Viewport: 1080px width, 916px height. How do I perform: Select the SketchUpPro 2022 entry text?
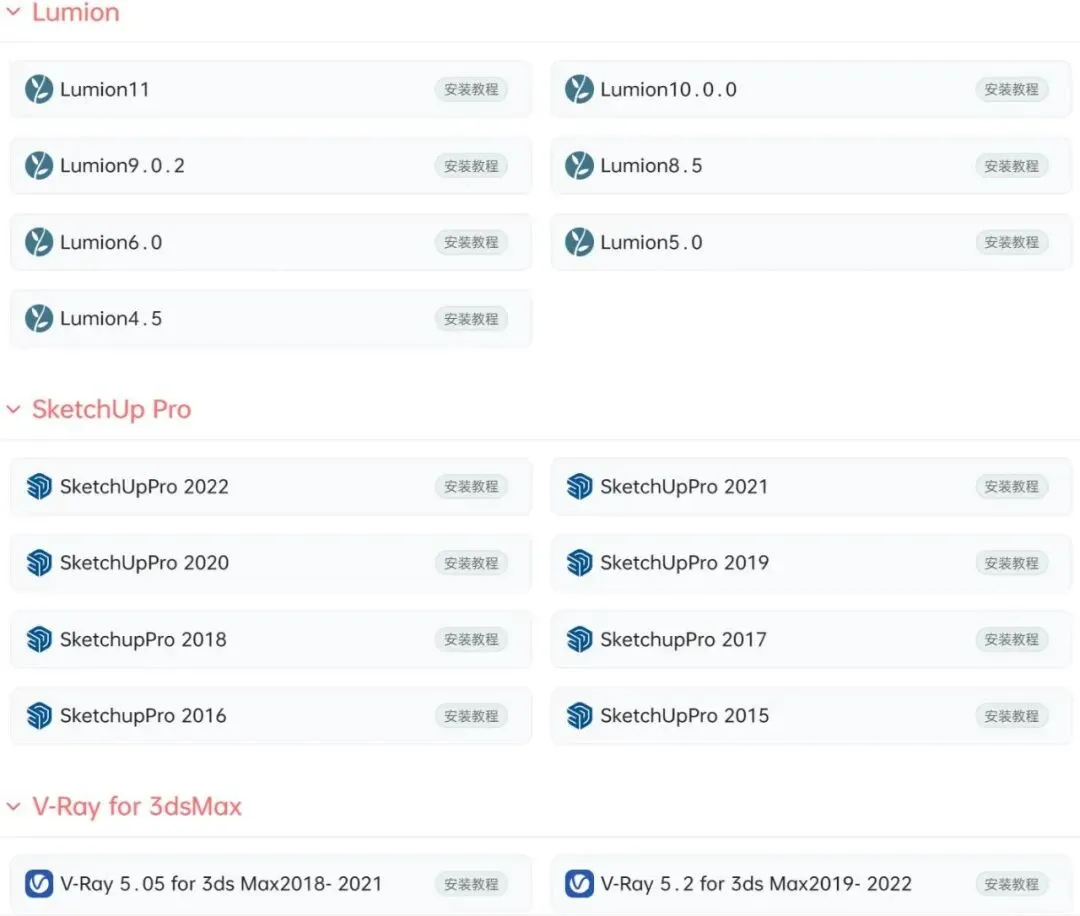tap(144, 487)
